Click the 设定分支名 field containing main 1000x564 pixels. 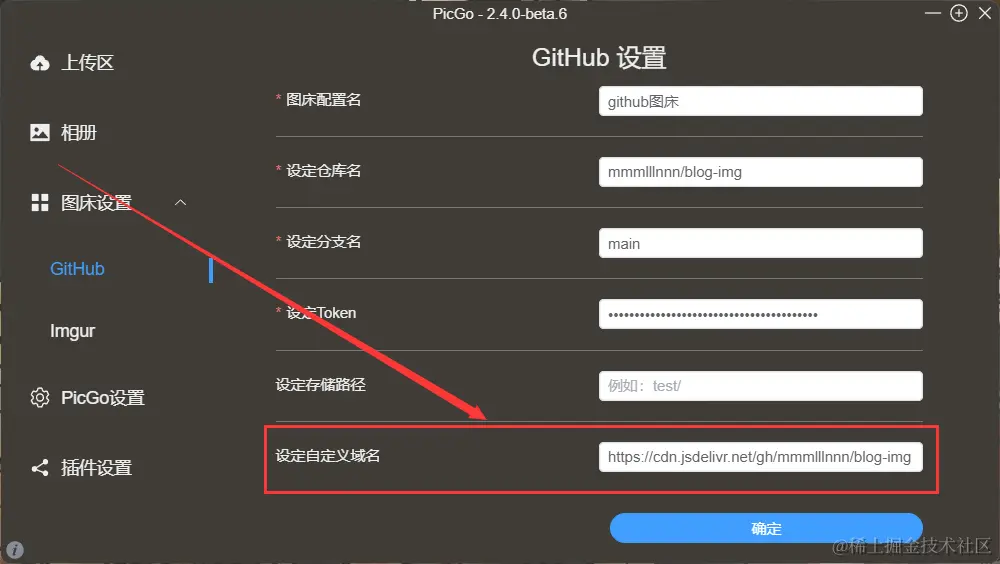(760, 243)
